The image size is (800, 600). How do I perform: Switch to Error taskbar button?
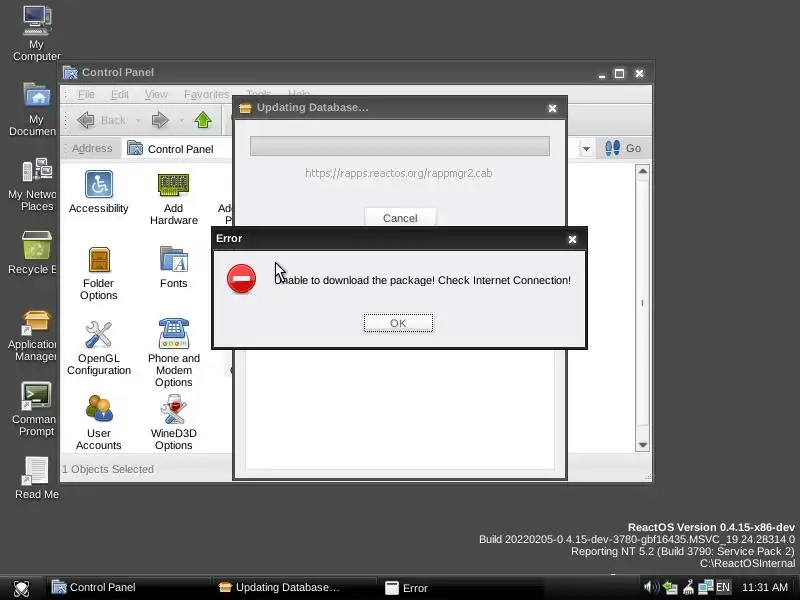461,588
